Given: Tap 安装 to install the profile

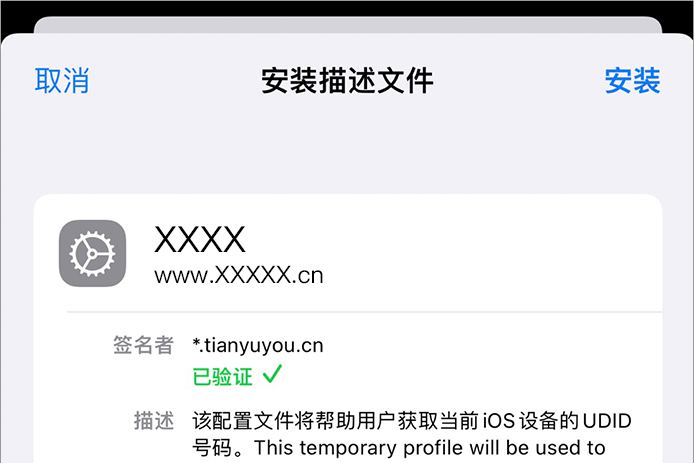Looking at the screenshot, I should [633, 81].
